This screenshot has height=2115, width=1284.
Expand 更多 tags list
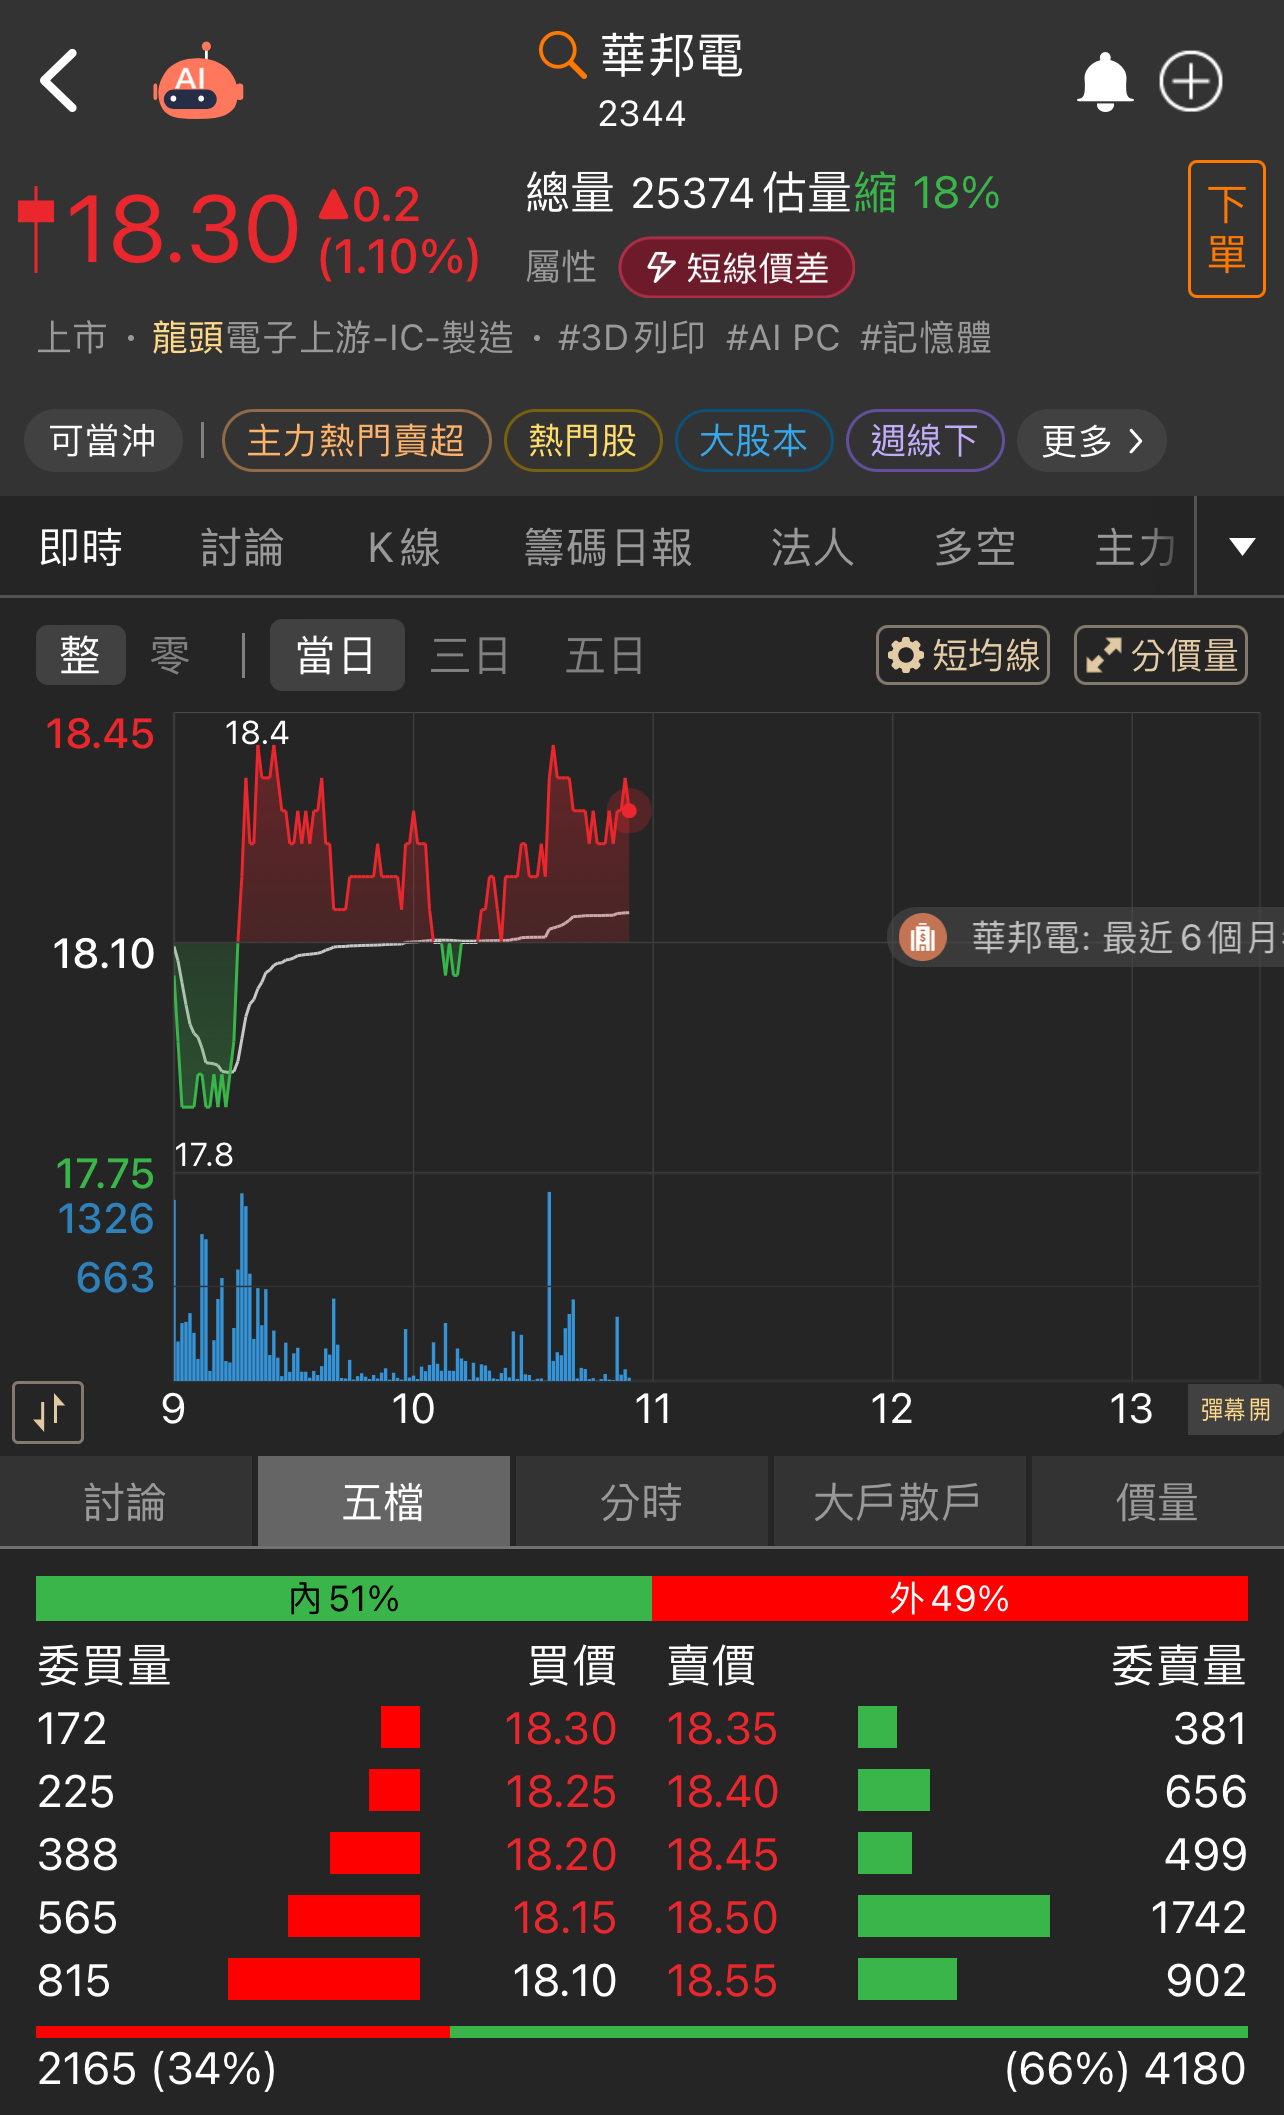[x=1092, y=441]
